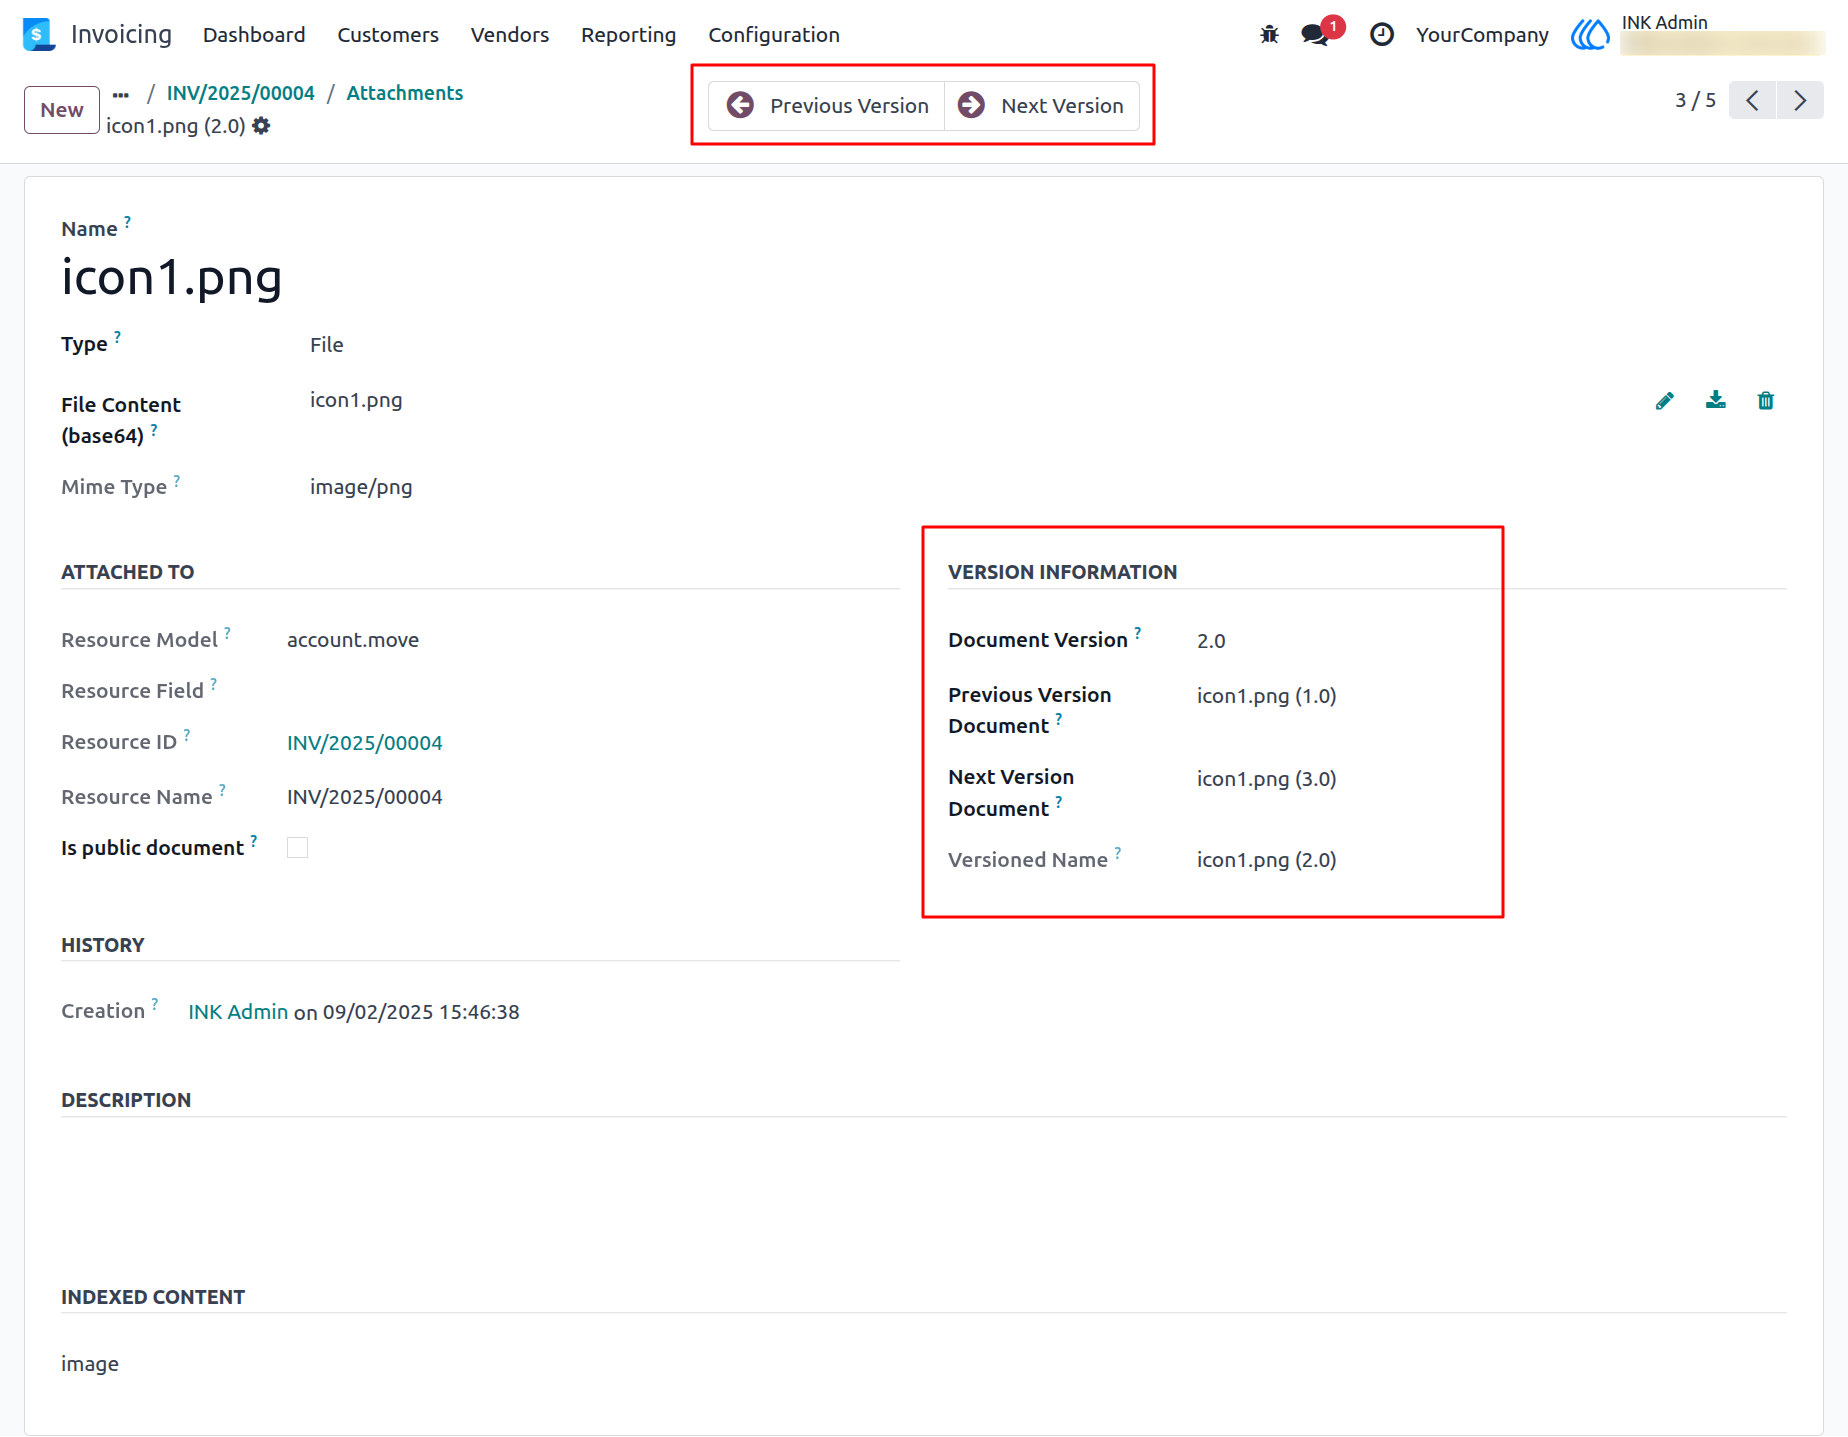The image size is (1848, 1437).
Task: Open INV/2025/00004 breadcrumb link
Action: pos(240,93)
